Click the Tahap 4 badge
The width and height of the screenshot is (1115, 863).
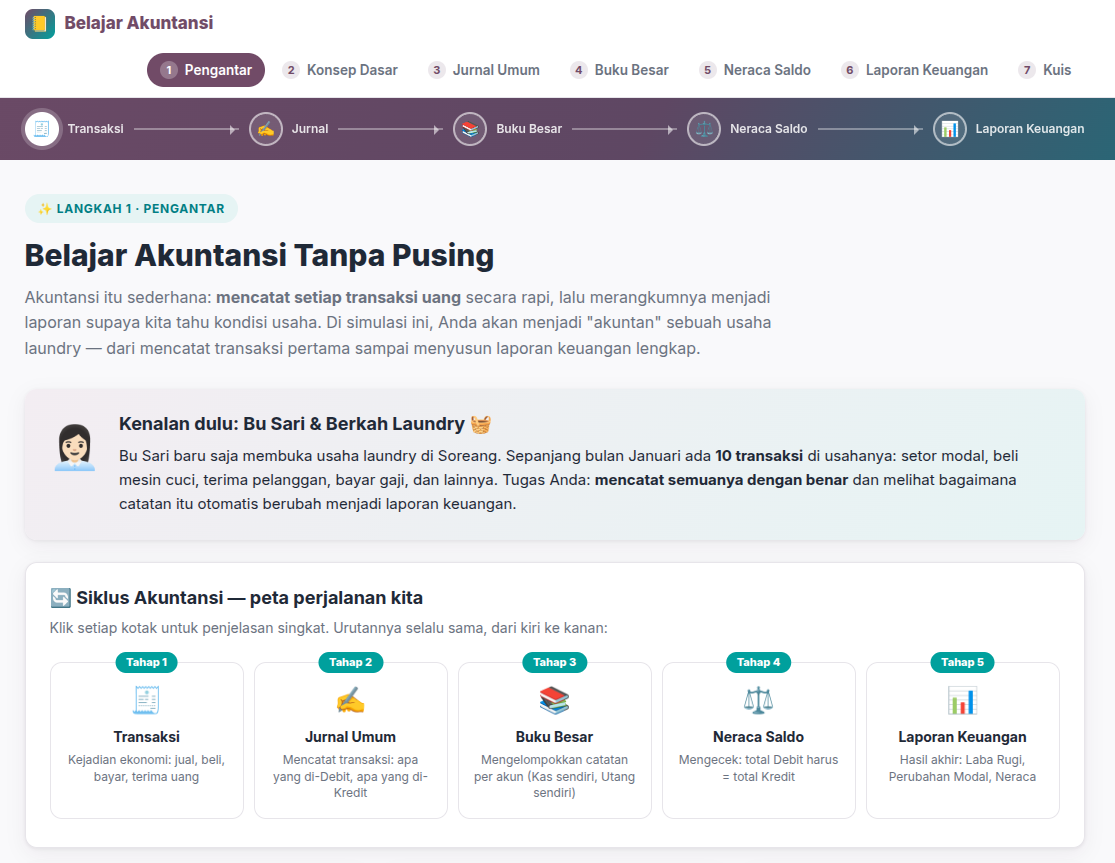(x=758, y=663)
